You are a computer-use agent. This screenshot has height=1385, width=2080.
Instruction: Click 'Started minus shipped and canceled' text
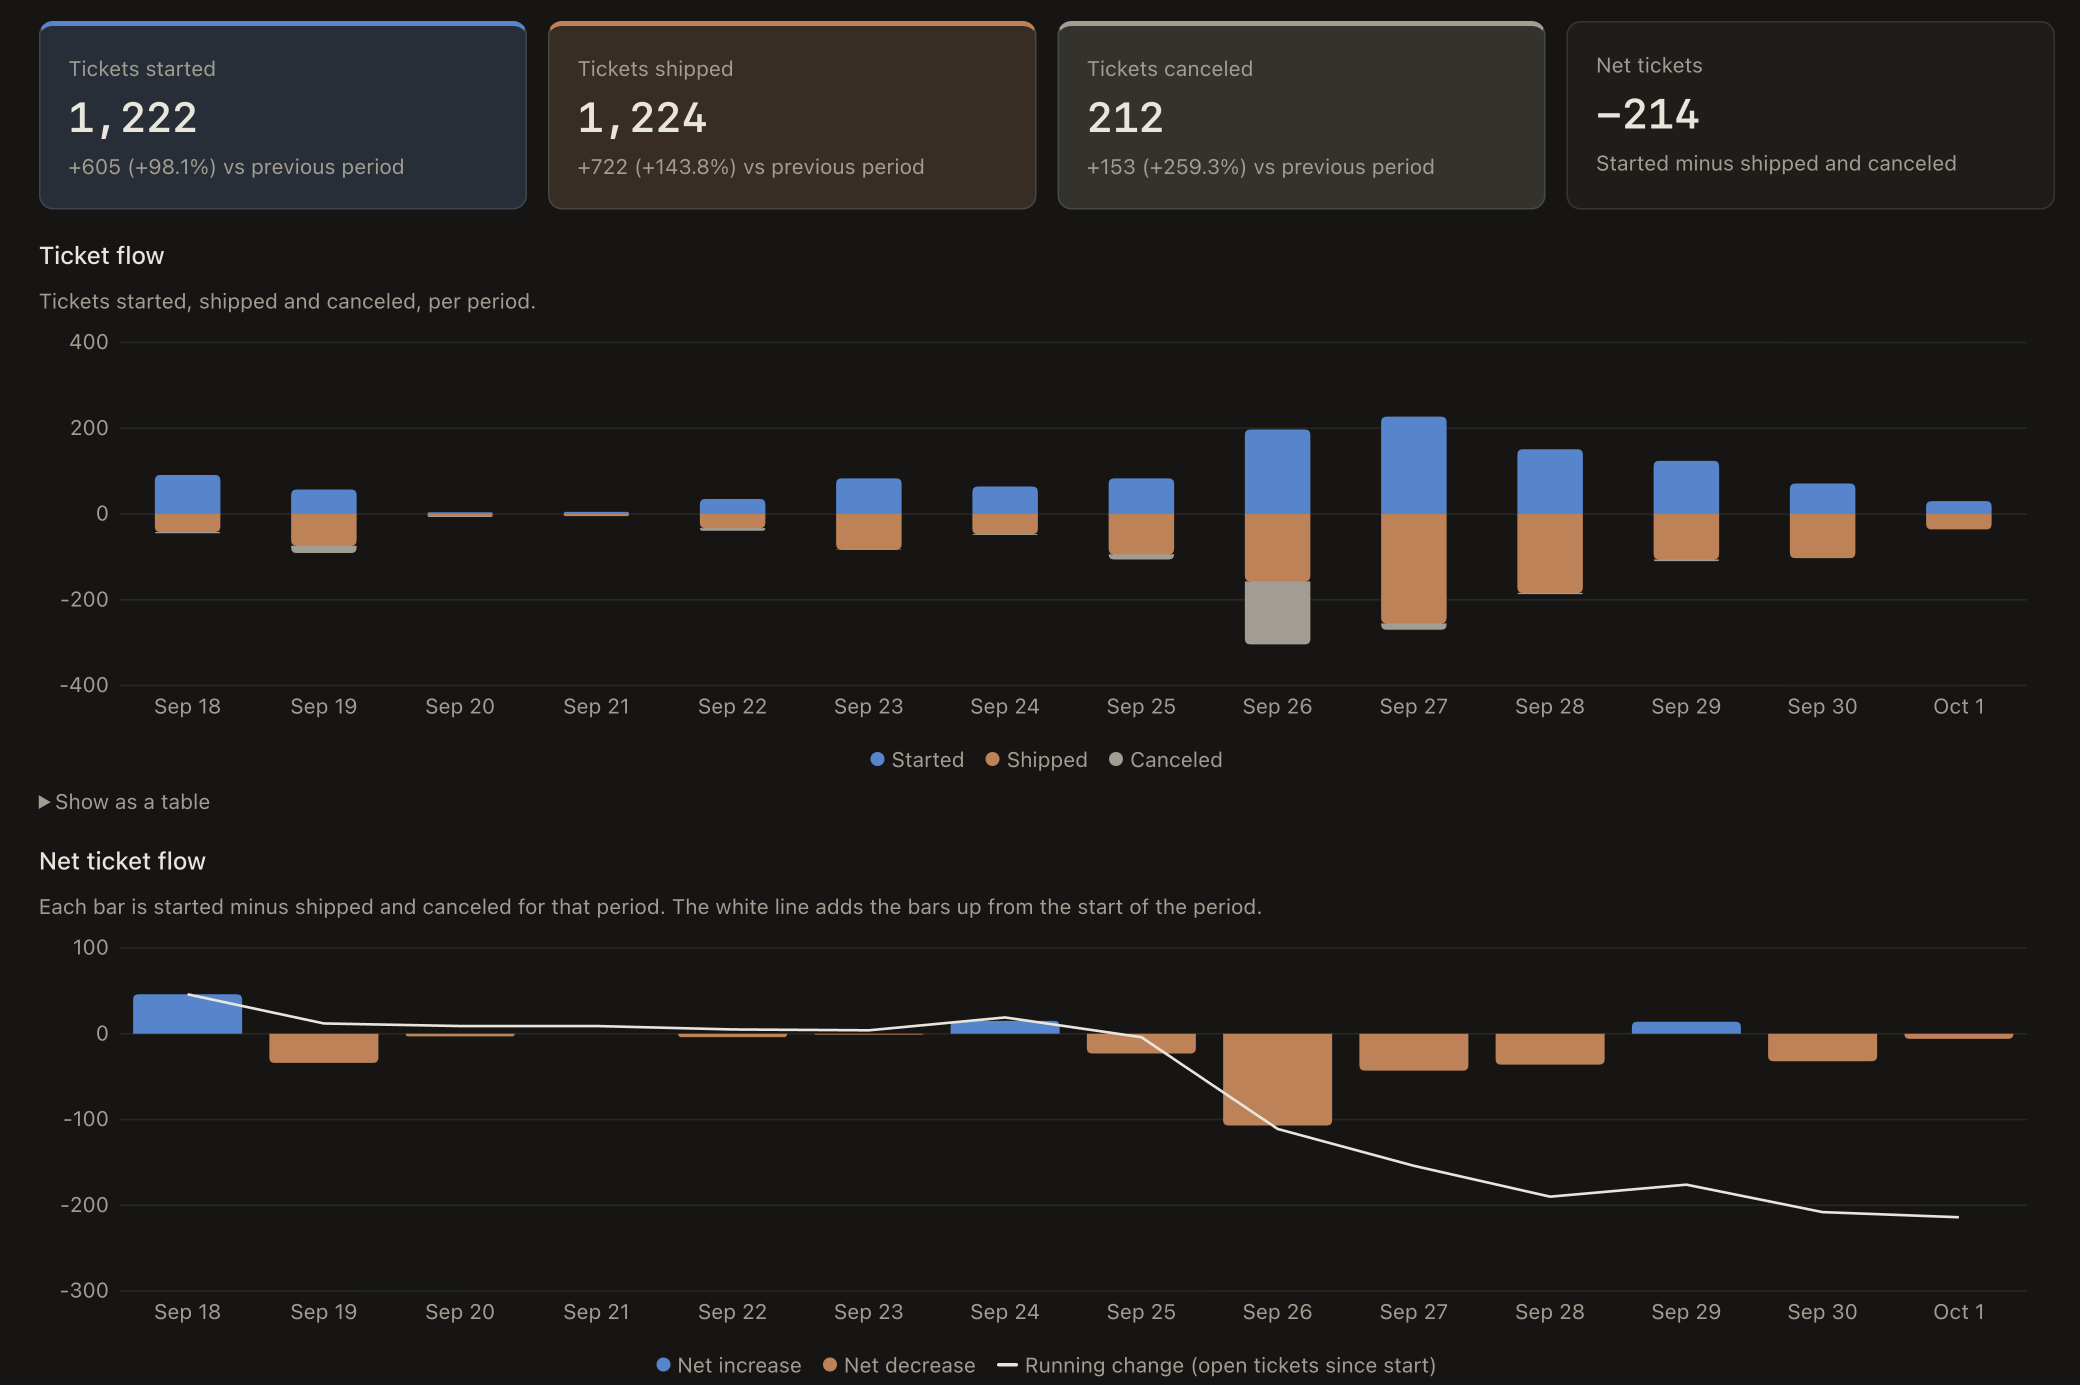pos(1776,164)
